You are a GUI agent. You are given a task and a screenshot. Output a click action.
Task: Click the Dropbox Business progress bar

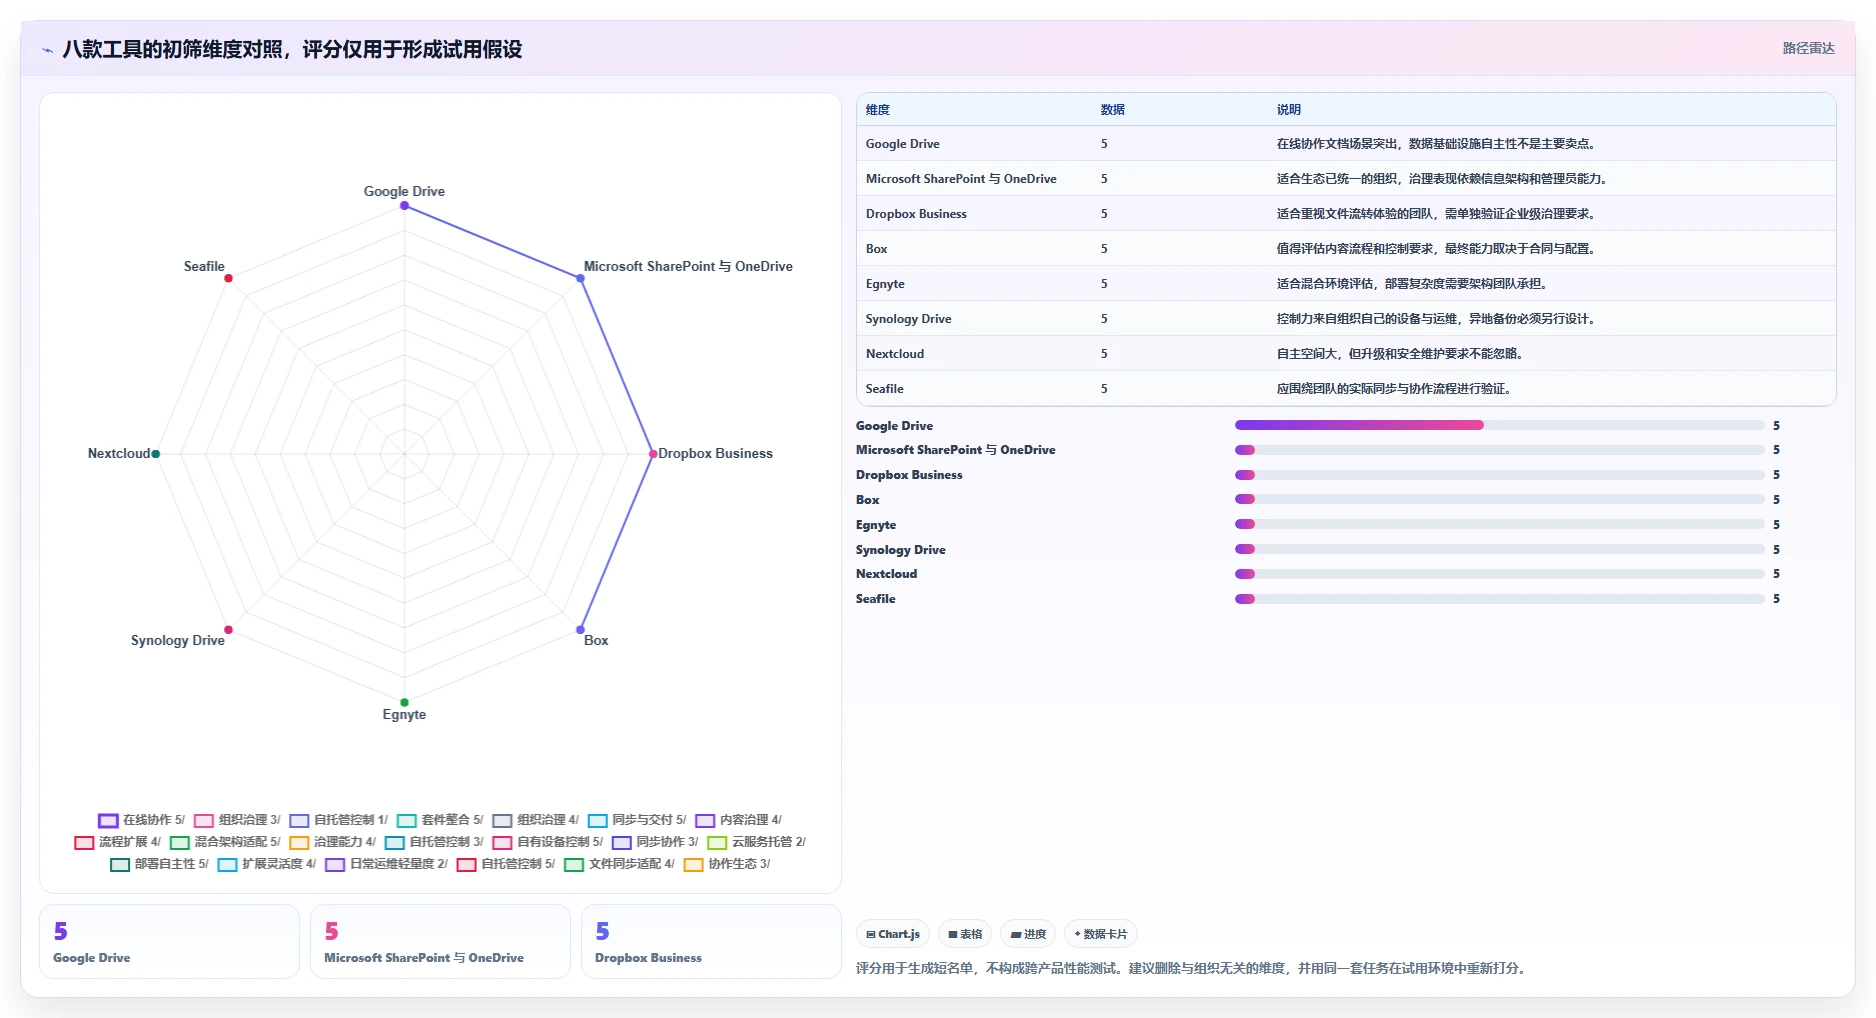(1499, 475)
